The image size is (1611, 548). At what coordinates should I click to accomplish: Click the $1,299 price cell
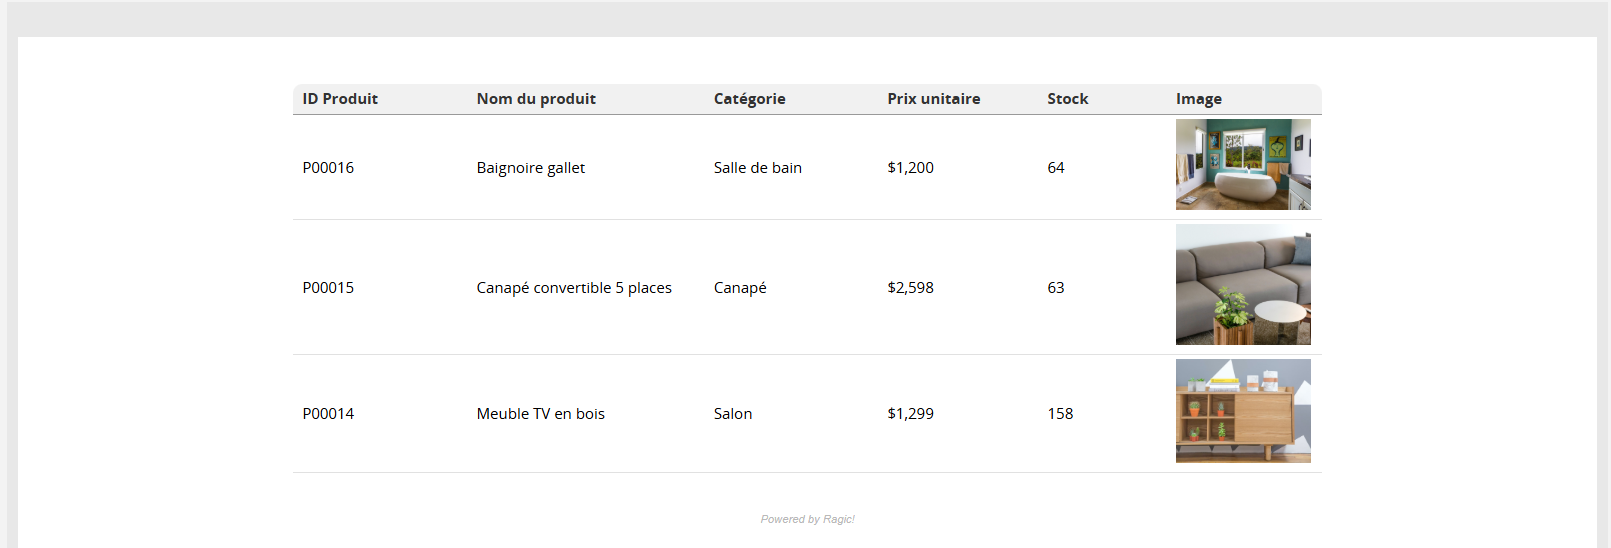911,414
